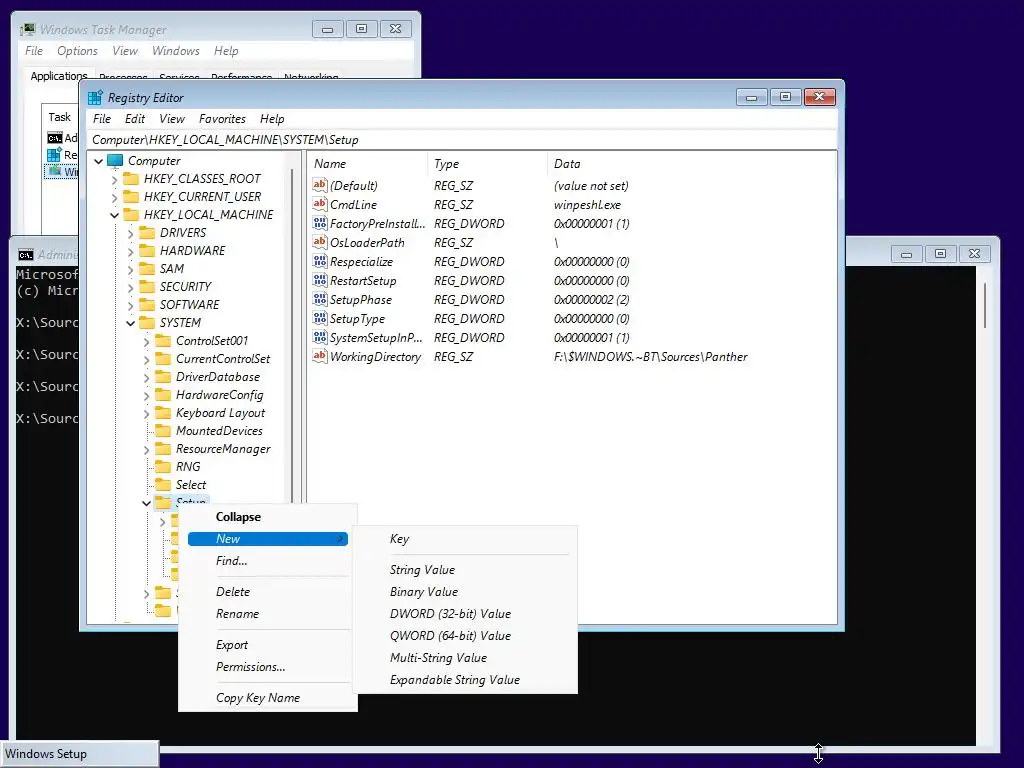Click the HARDWARE folder icon
Image resolution: width=1024 pixels, height=768 pixels.
148,251
